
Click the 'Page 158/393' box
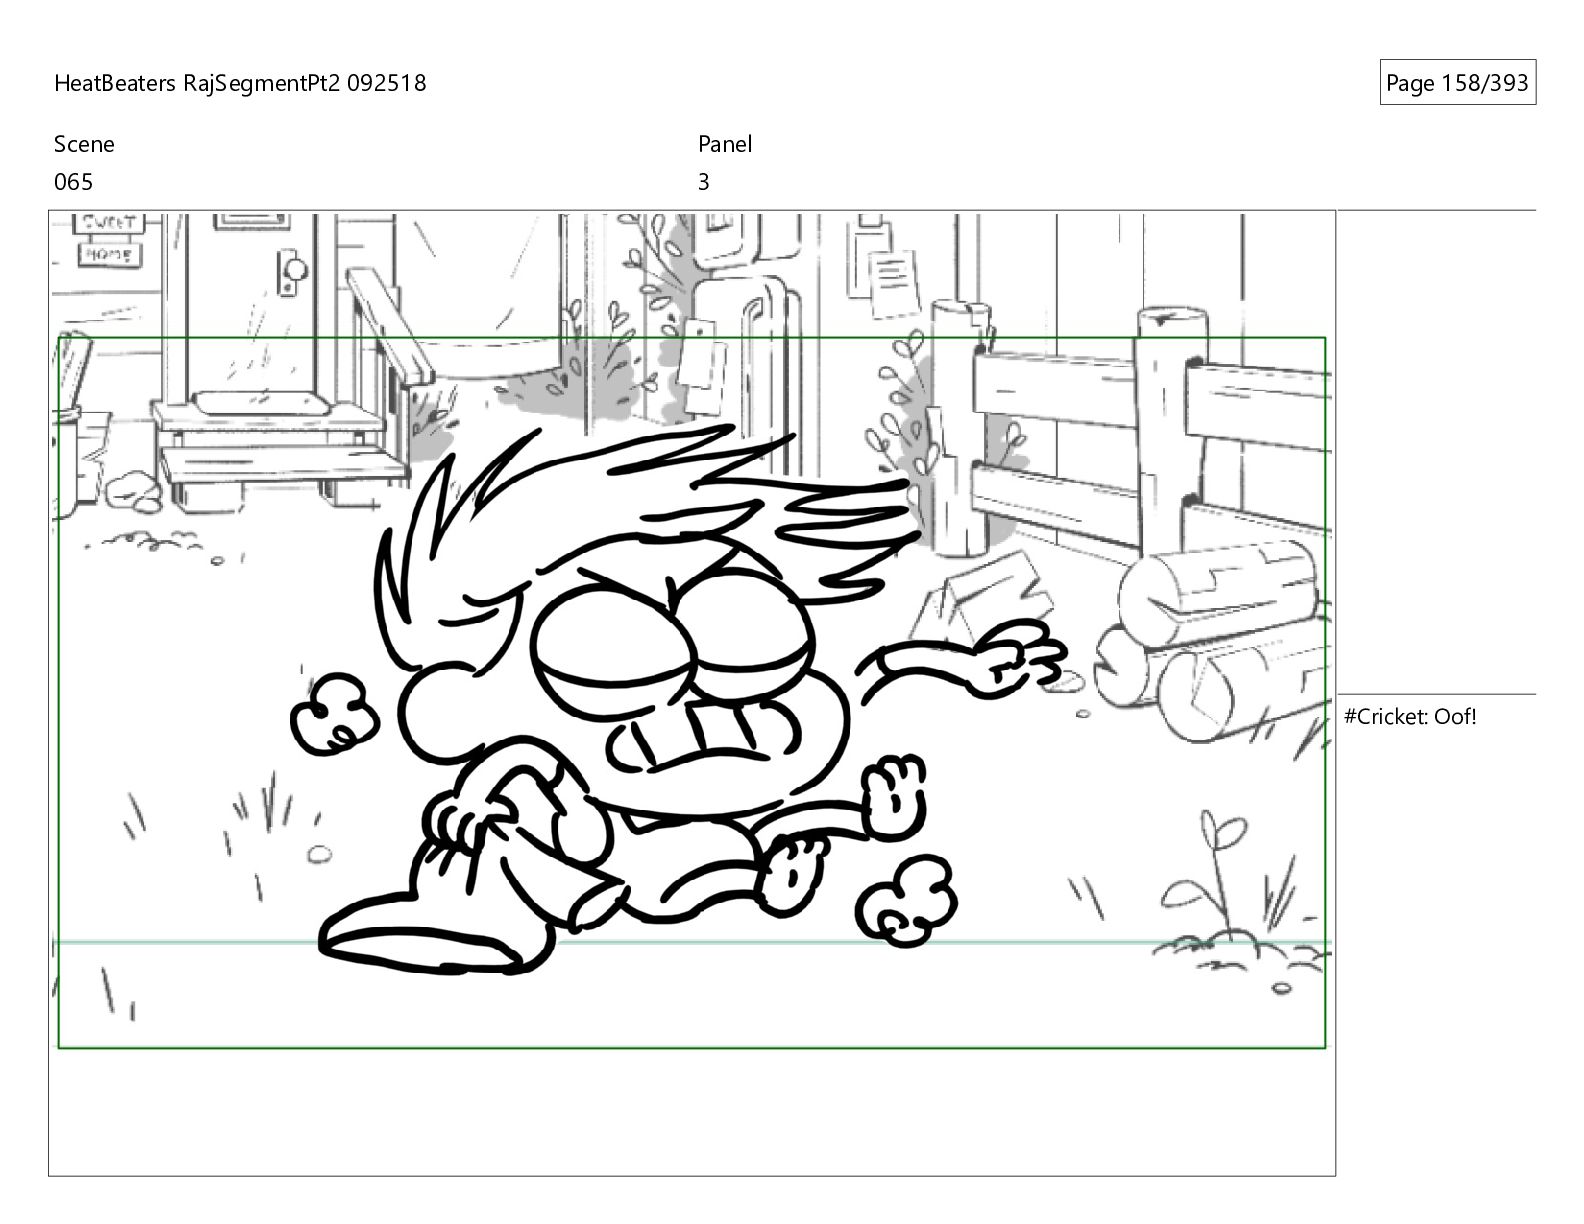(1457, 83)
